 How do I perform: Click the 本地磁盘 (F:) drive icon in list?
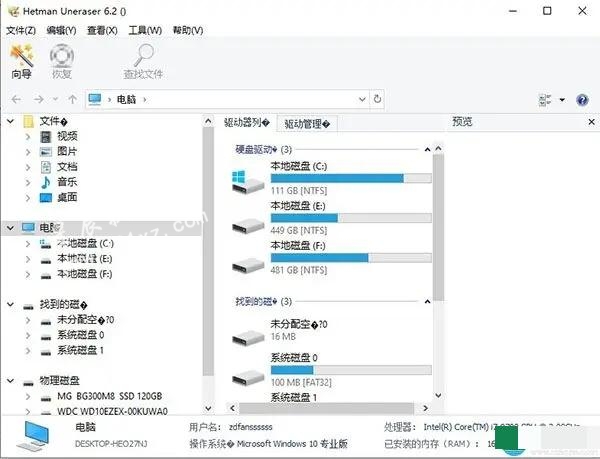[248, 265]
